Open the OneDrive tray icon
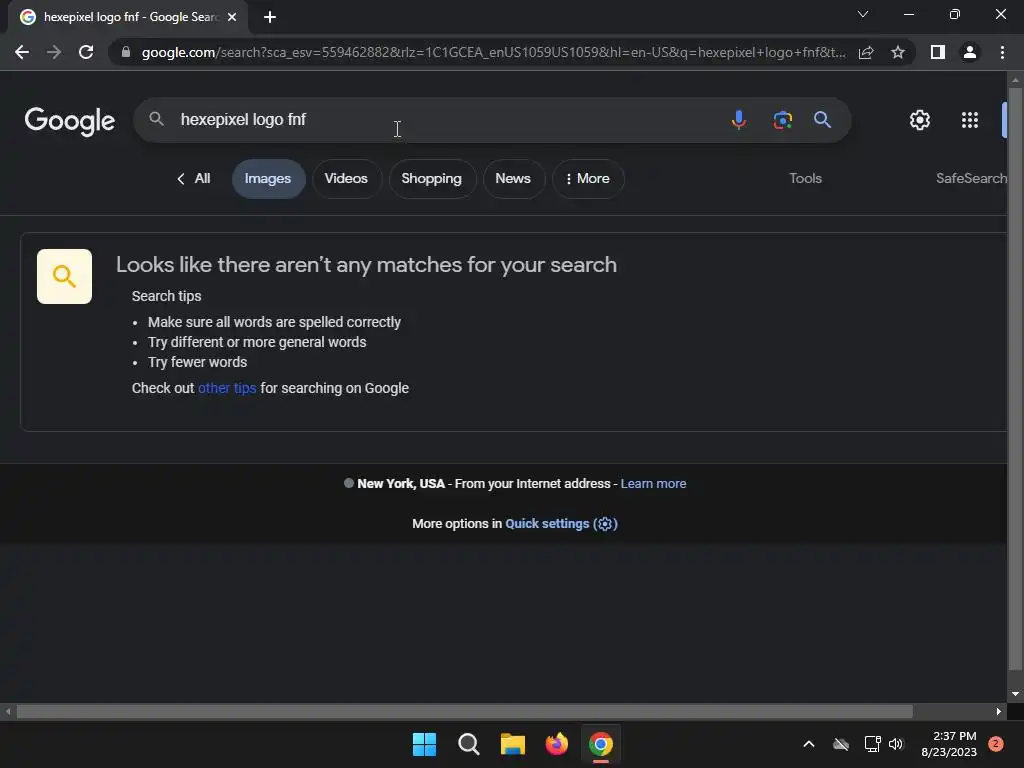Screen dimensions: 1024x768 [841, 744]
